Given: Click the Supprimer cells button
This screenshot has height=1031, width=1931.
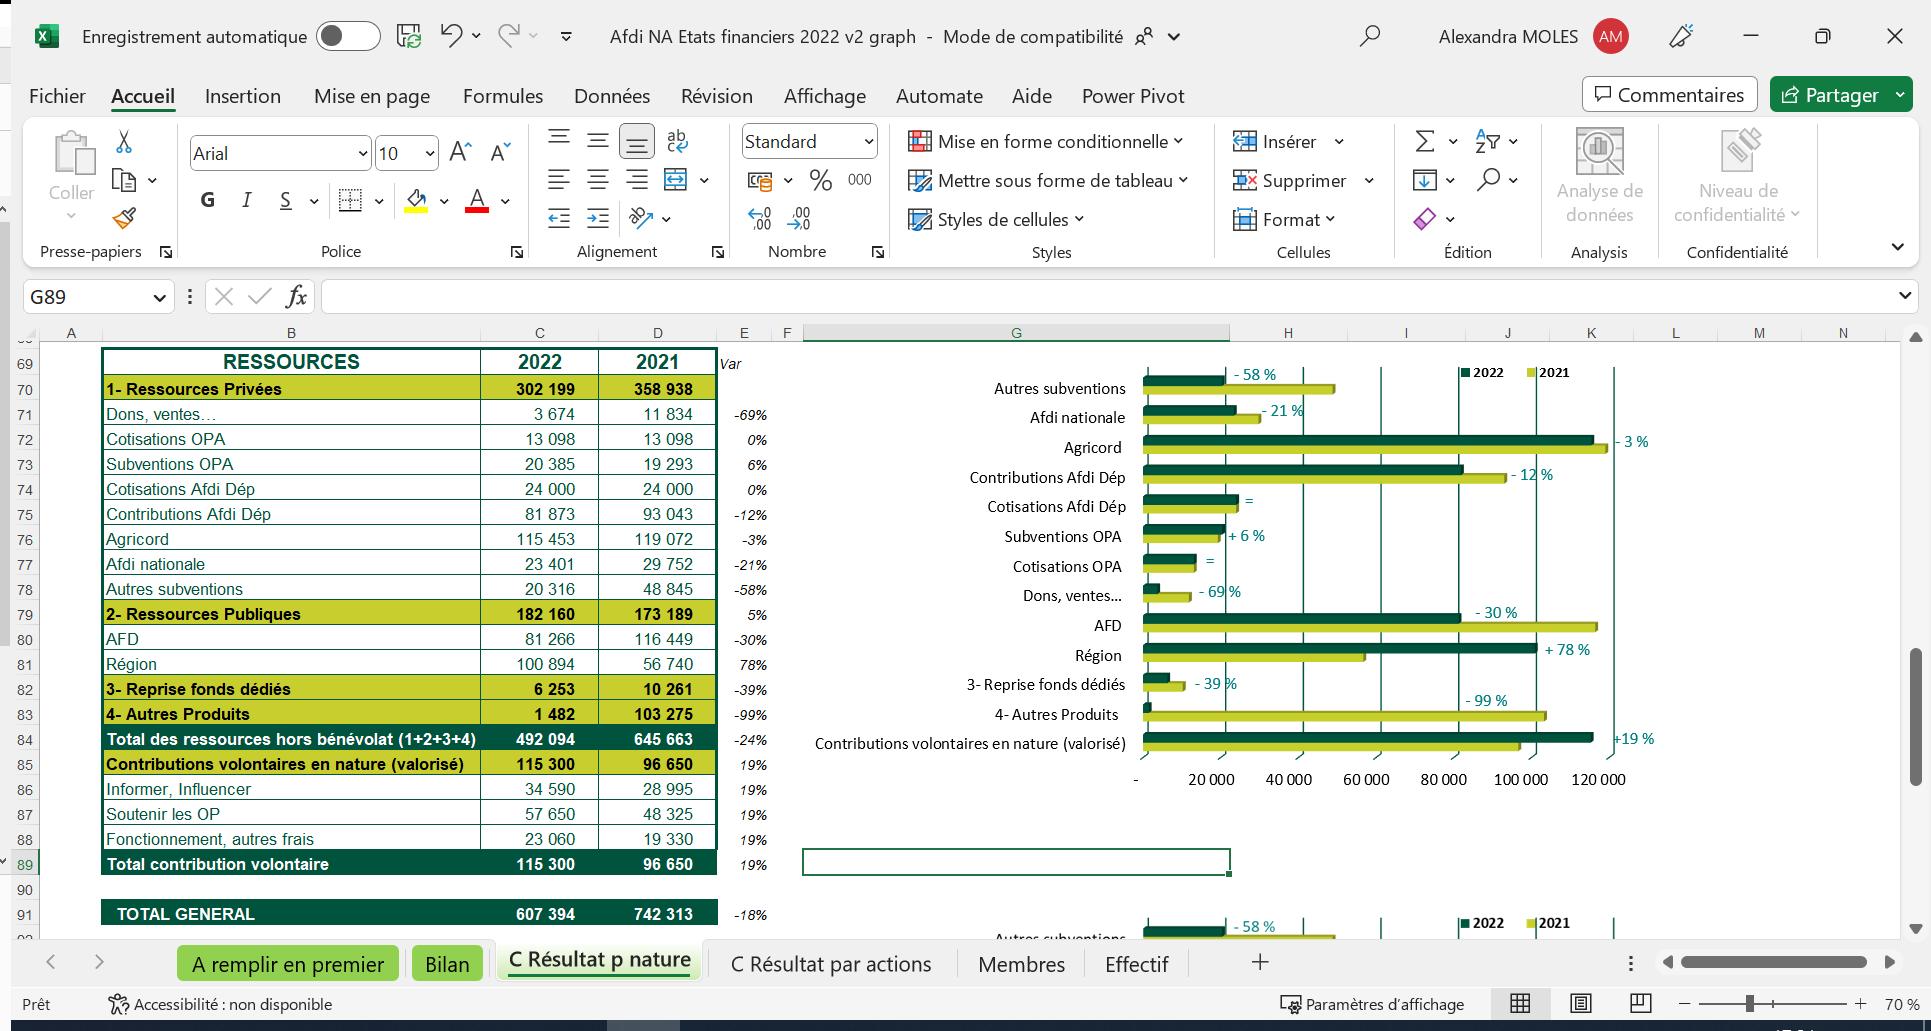Looking at the screenshot, I should (x=1292, y=180).
